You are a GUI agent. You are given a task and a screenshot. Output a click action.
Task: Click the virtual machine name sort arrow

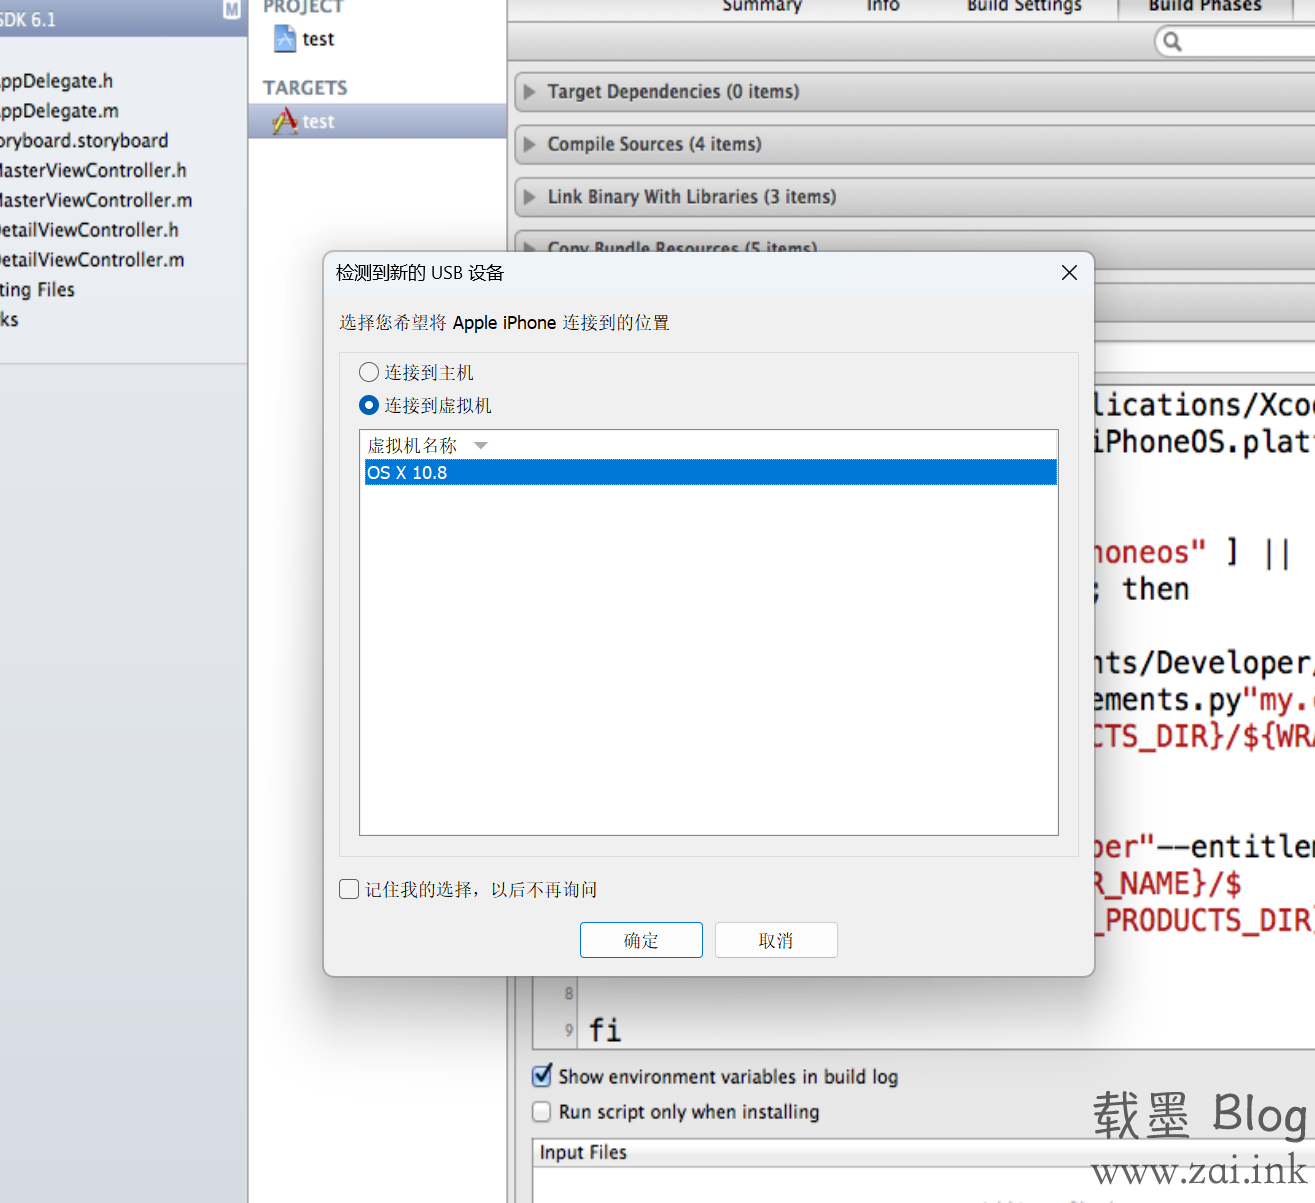[x=481, y=446]
